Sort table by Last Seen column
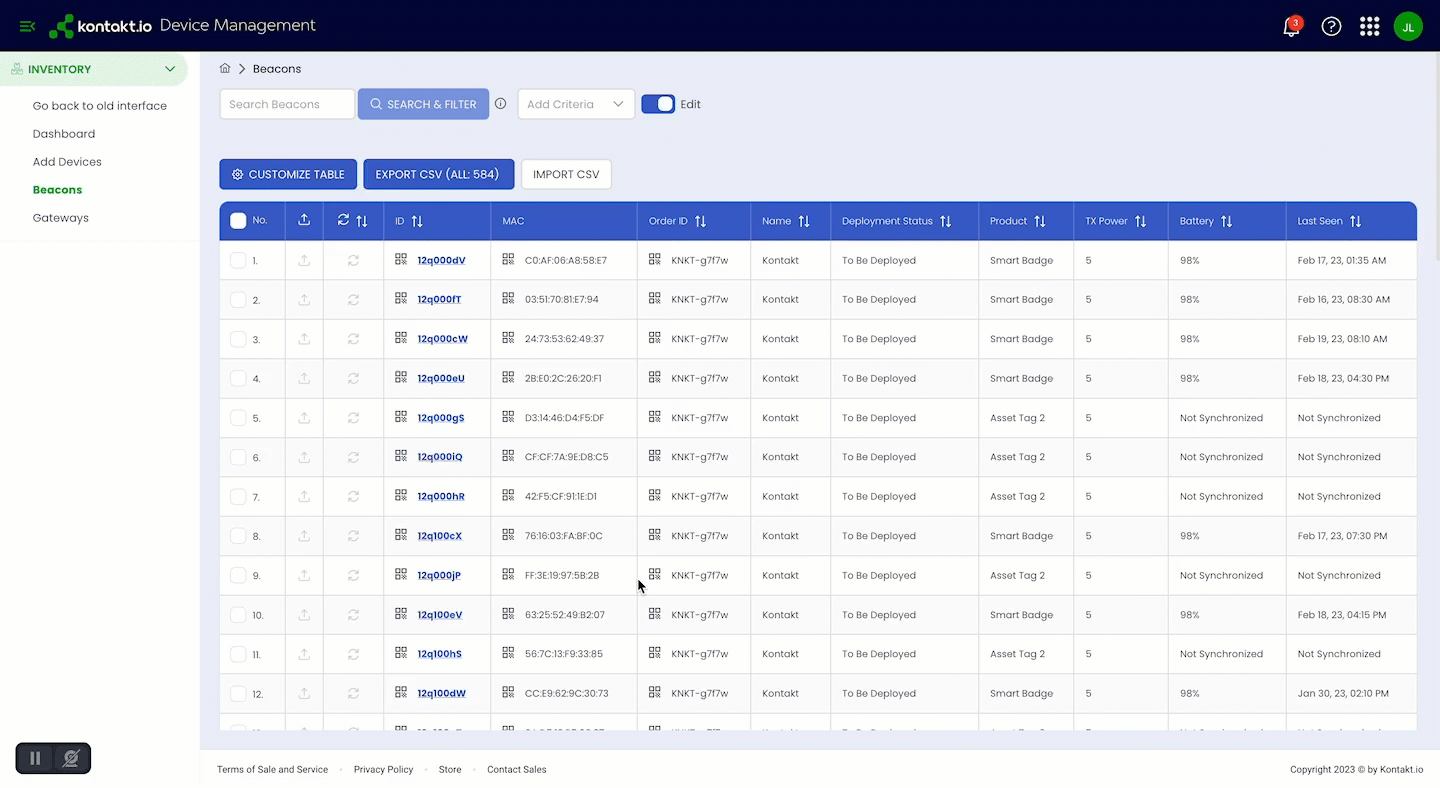This screenshot has height=788, width=1440. [1355, 221]
